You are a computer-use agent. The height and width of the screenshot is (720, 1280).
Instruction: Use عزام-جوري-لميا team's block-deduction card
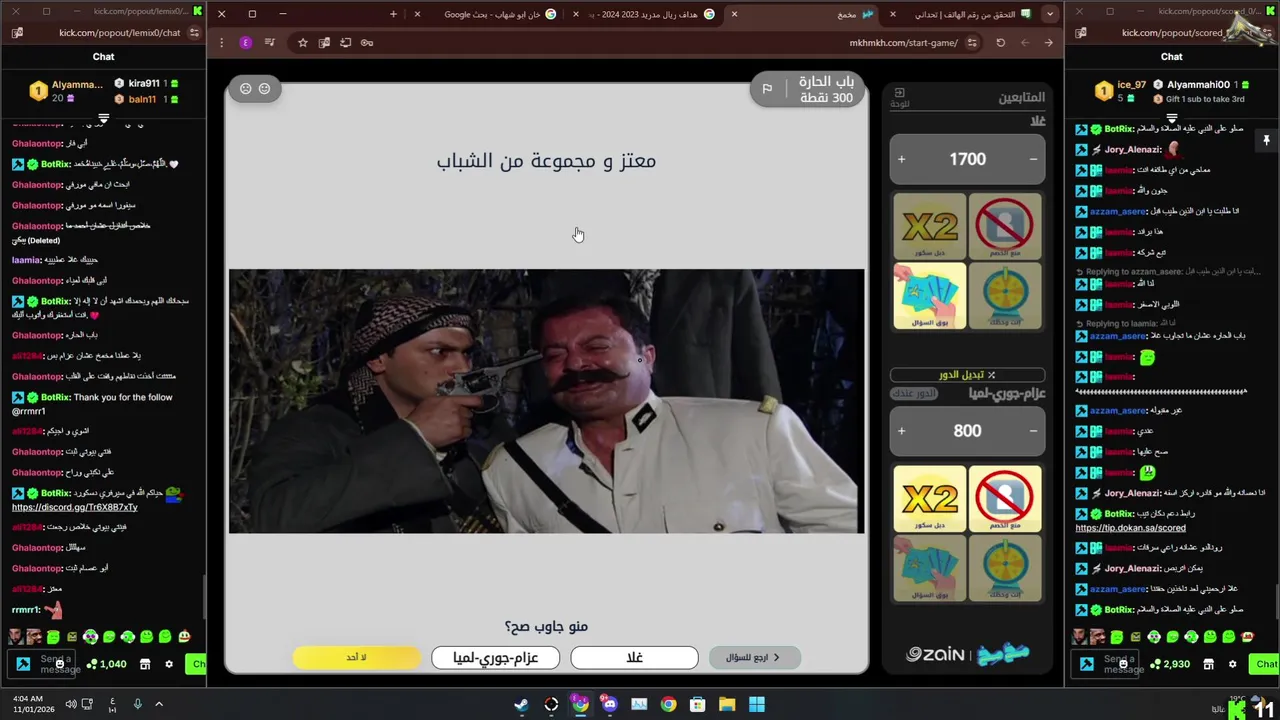1005,498
